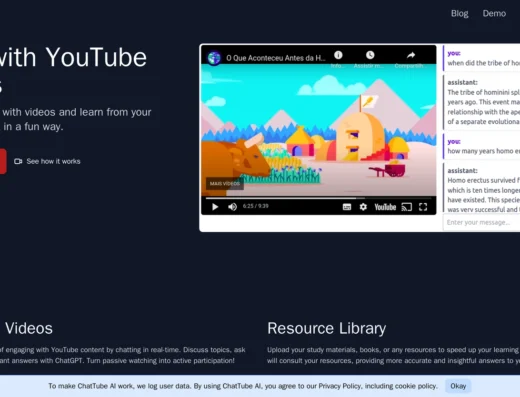Image resolution: width=520 pixels, height=397 pixels.
Task: Cast the video to another device
Action: [x=406, y=207]
